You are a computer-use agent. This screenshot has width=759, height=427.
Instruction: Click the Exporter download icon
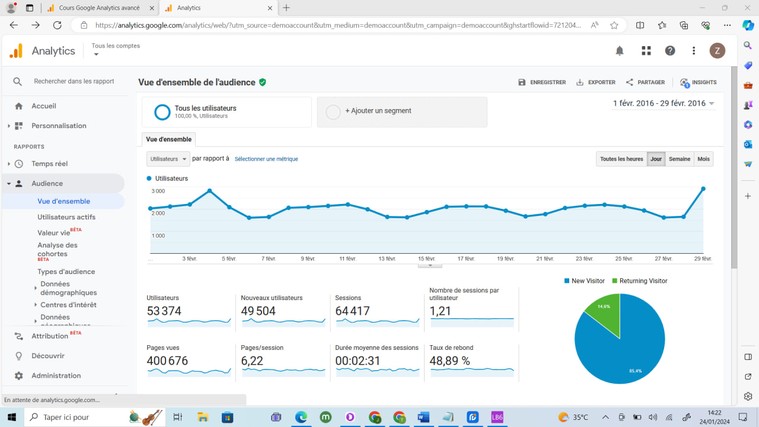[x=580, y=83]
